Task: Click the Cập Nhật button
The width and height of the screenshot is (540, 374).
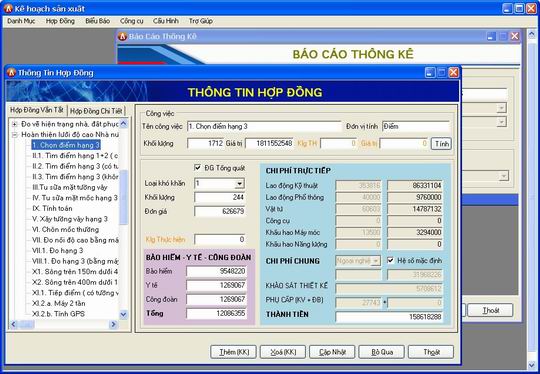Action: (332, 352)
